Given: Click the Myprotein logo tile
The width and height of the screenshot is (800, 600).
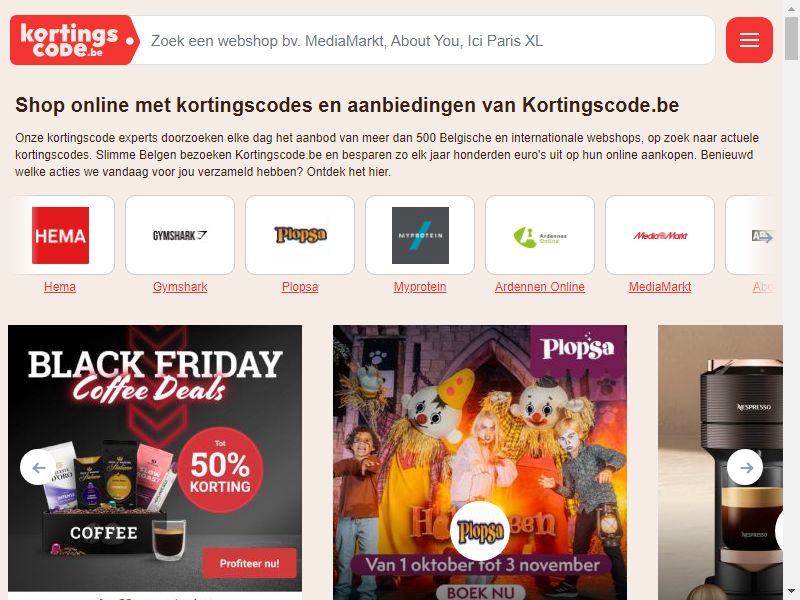Looking at the screenshot, I should 420,235.
